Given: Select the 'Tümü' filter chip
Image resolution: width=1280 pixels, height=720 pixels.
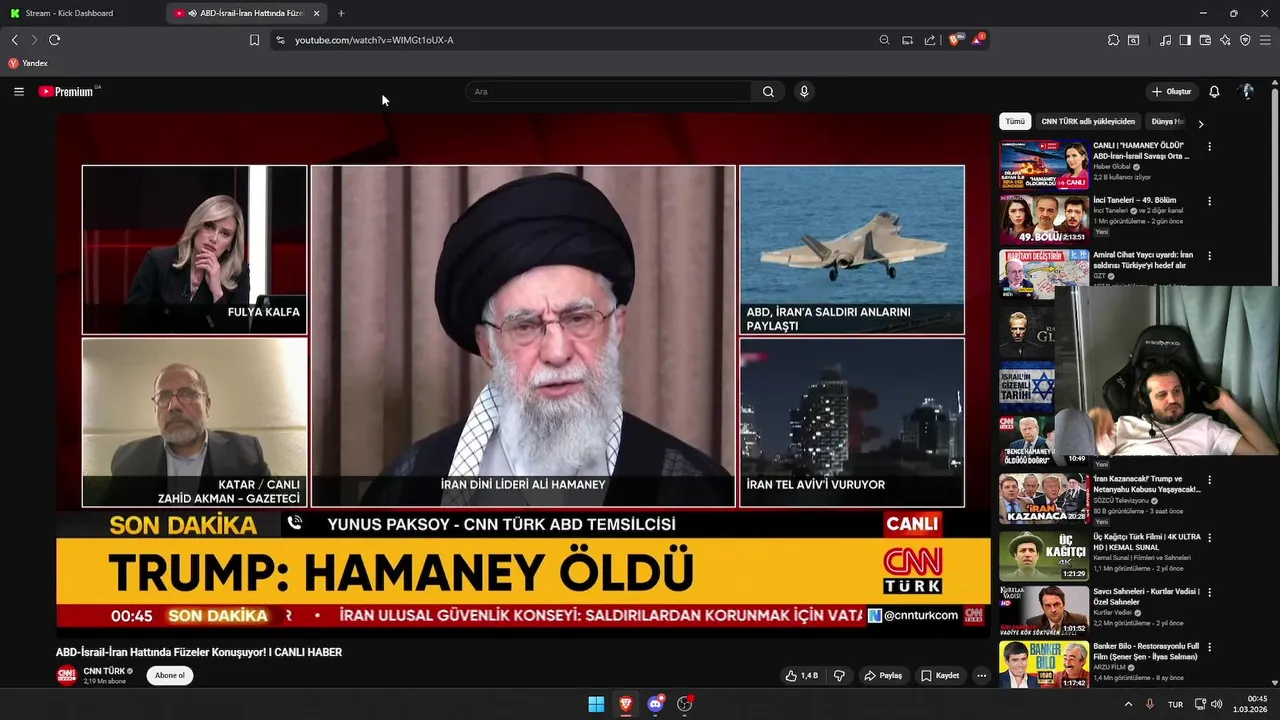Looking at the screenshot, I should point(1015,121).
